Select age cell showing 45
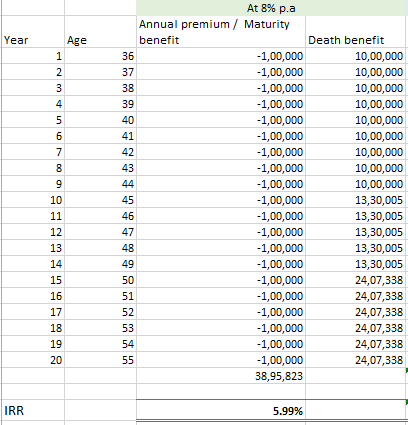This screenshot has width=408, height=425. (x=100, y=200)
